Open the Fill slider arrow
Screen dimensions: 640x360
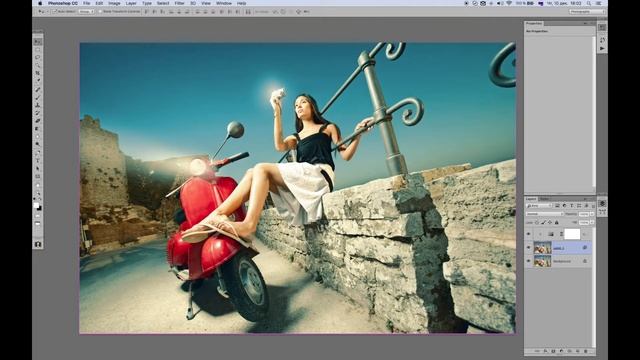(x=592, y=222)
